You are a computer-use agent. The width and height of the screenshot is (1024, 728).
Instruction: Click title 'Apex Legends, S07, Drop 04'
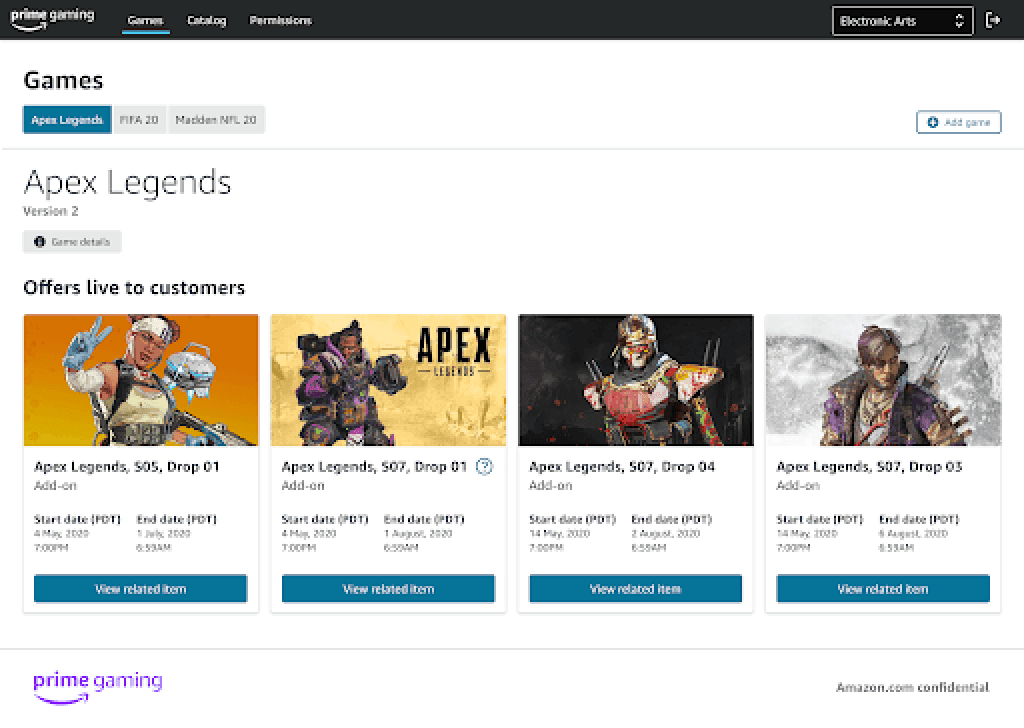click(622, 466)
